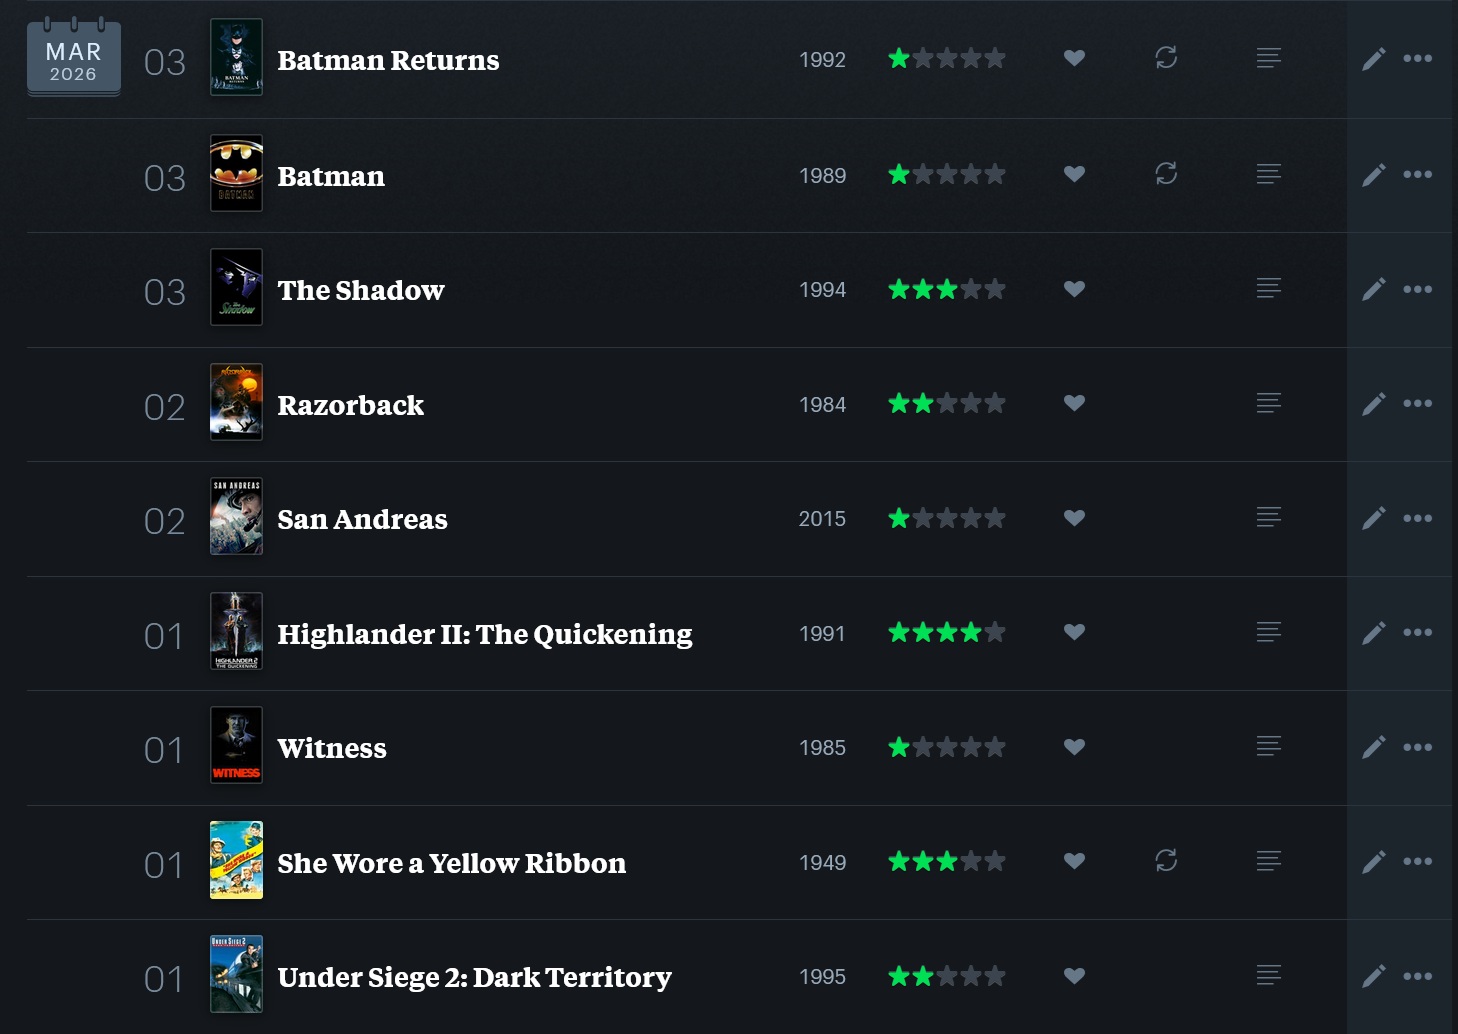The width and height of the screenshot is (1458, 1034).
Task: Click the rewatch icon in the Batman row
Action: [1166, 174]
